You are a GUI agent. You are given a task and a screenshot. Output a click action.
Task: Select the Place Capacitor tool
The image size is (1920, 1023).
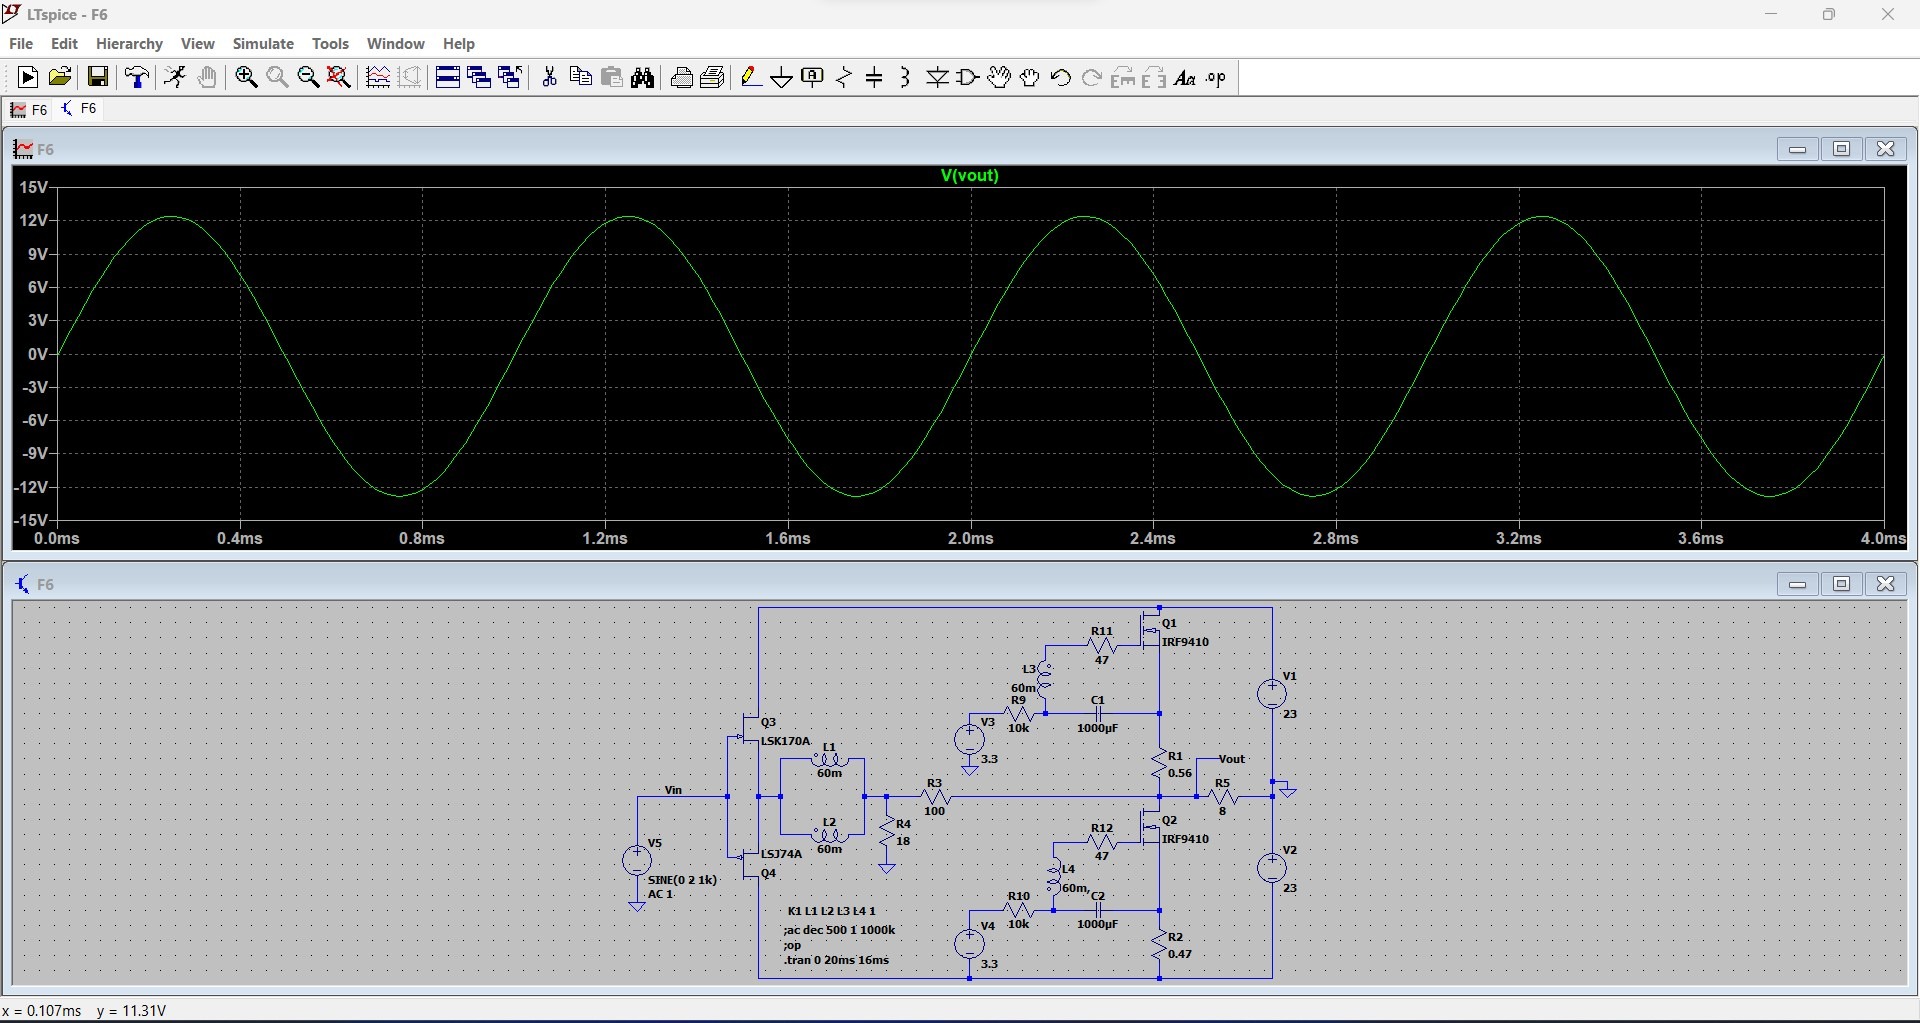[875, 78]
